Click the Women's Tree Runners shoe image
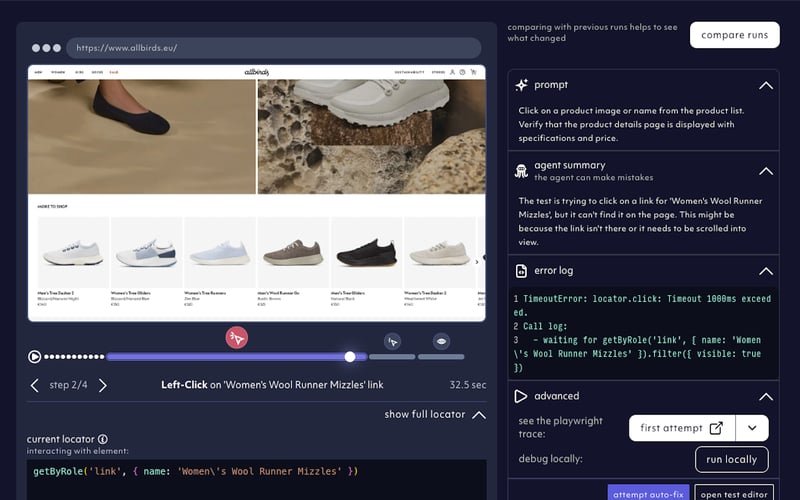 pyautogui.click(x=220, y=253)
